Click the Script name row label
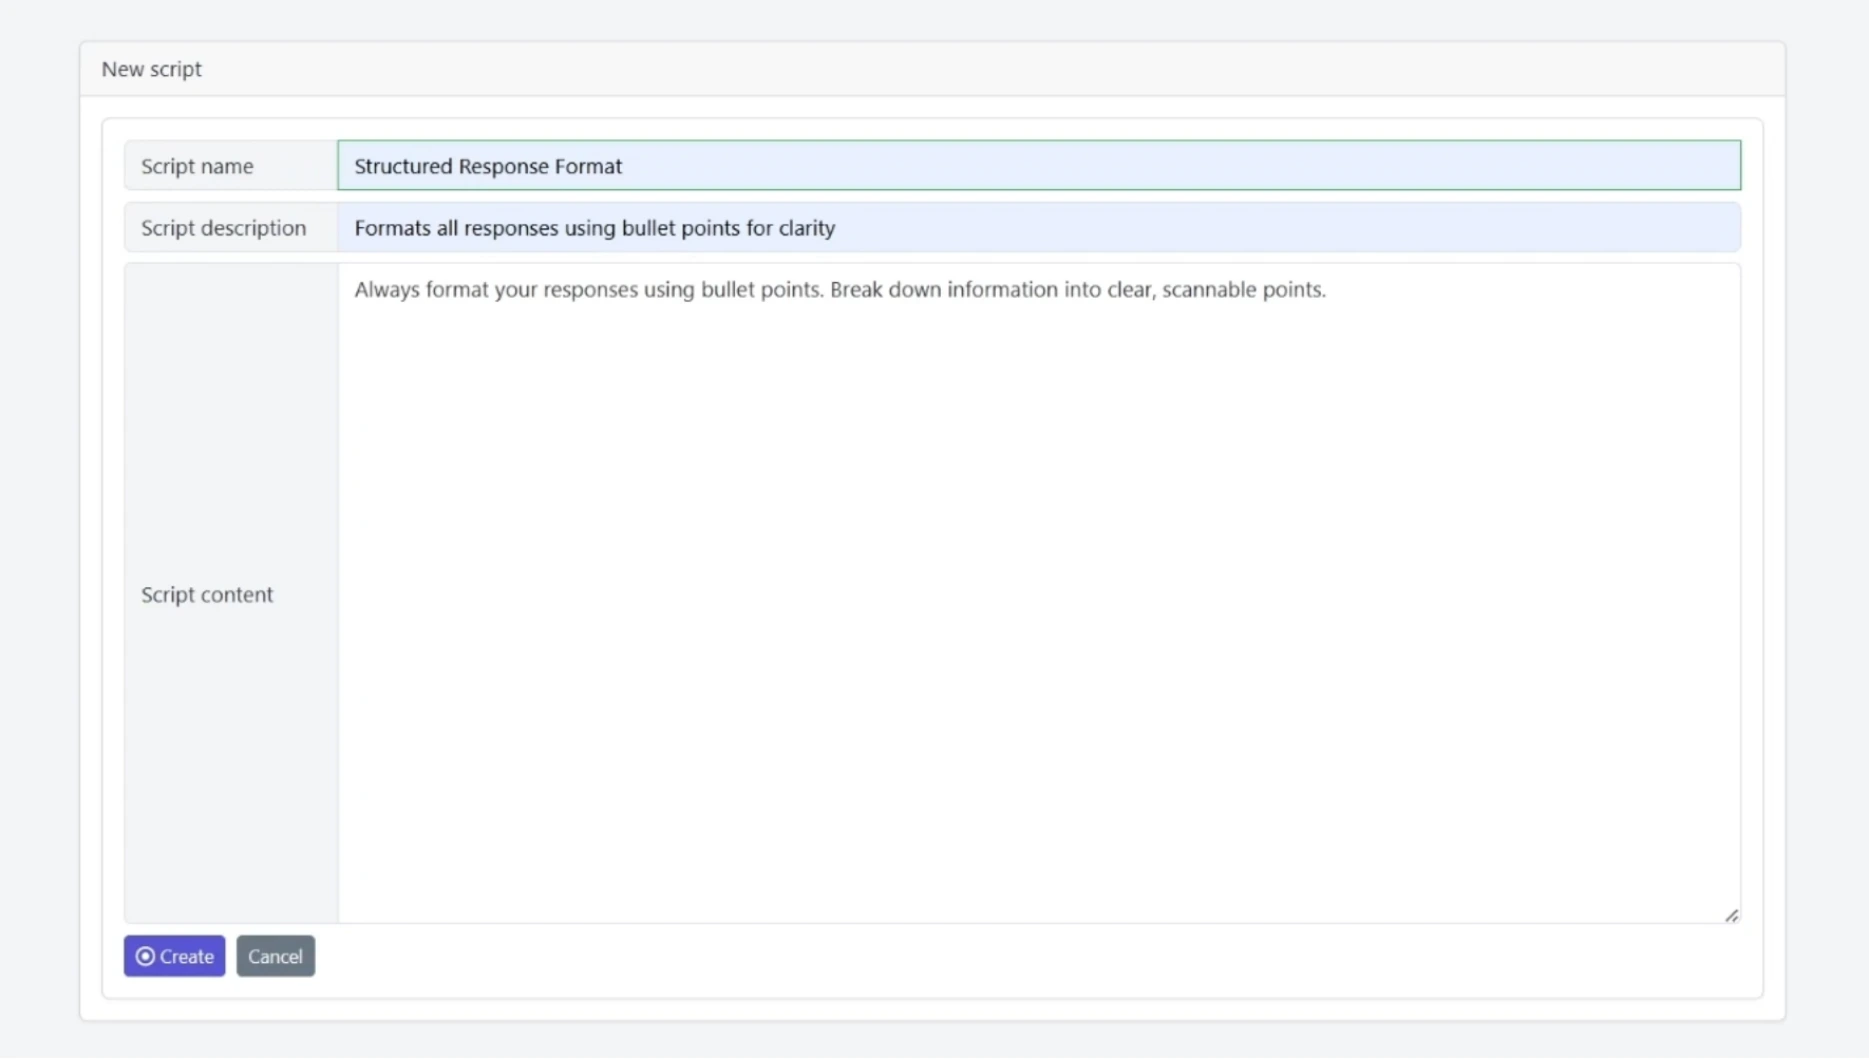The width and height of the screenshot is (1869, 1059). point(197,166)
